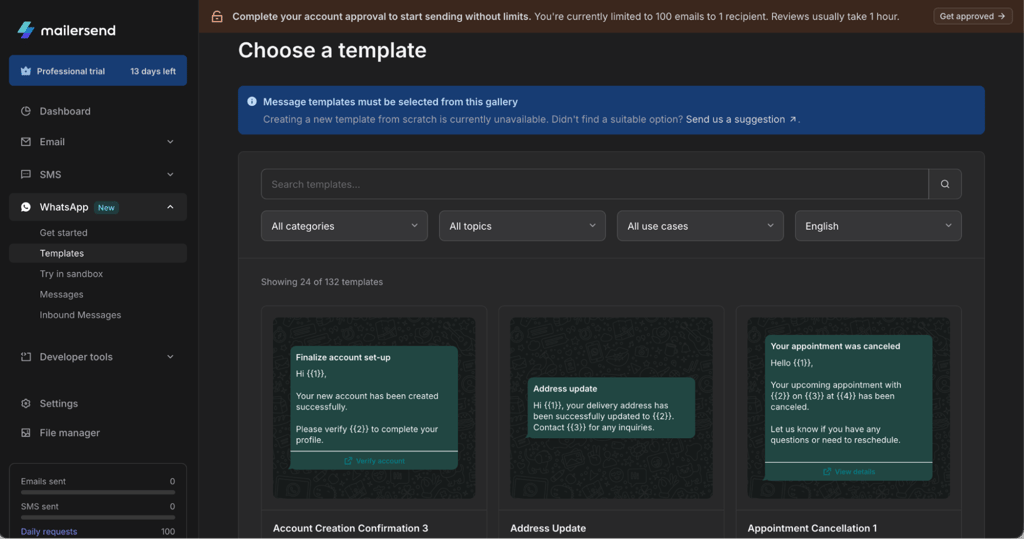Click the Emails sent progress bar
Viewport: 1024px width, 539px height.
tap(98, 492)
